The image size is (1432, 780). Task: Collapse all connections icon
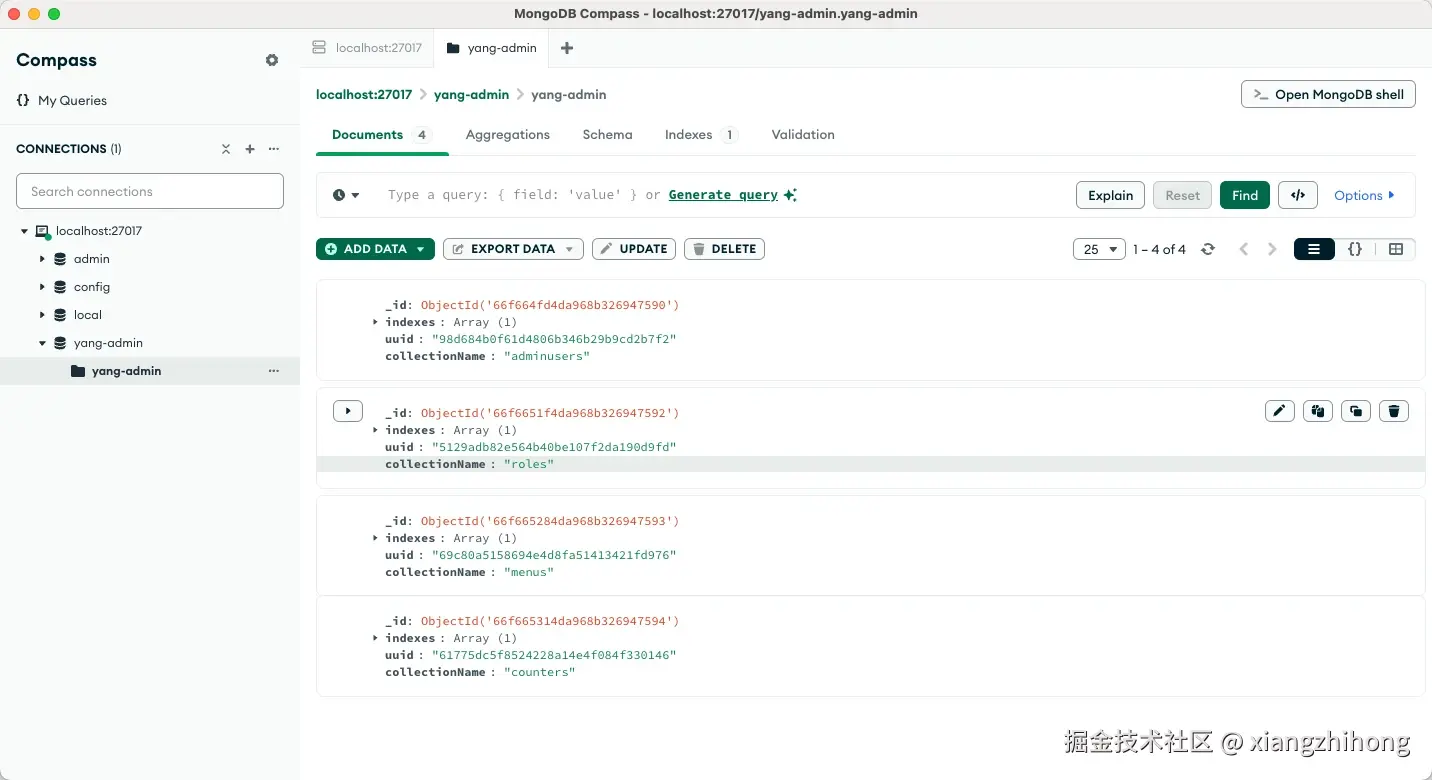point(226,149)
